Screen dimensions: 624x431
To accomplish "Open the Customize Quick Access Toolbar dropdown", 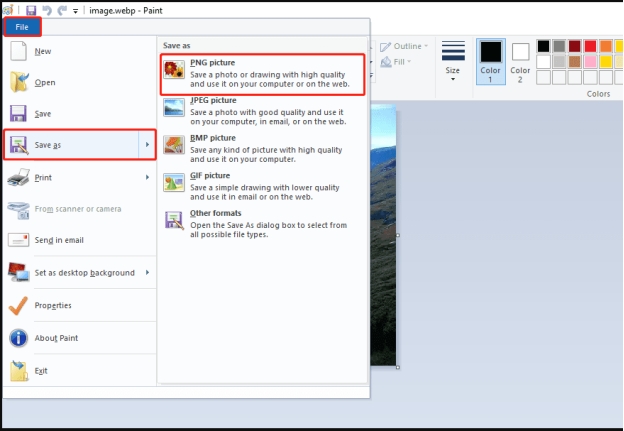I will pyautogui.click(x=75, y=11).
